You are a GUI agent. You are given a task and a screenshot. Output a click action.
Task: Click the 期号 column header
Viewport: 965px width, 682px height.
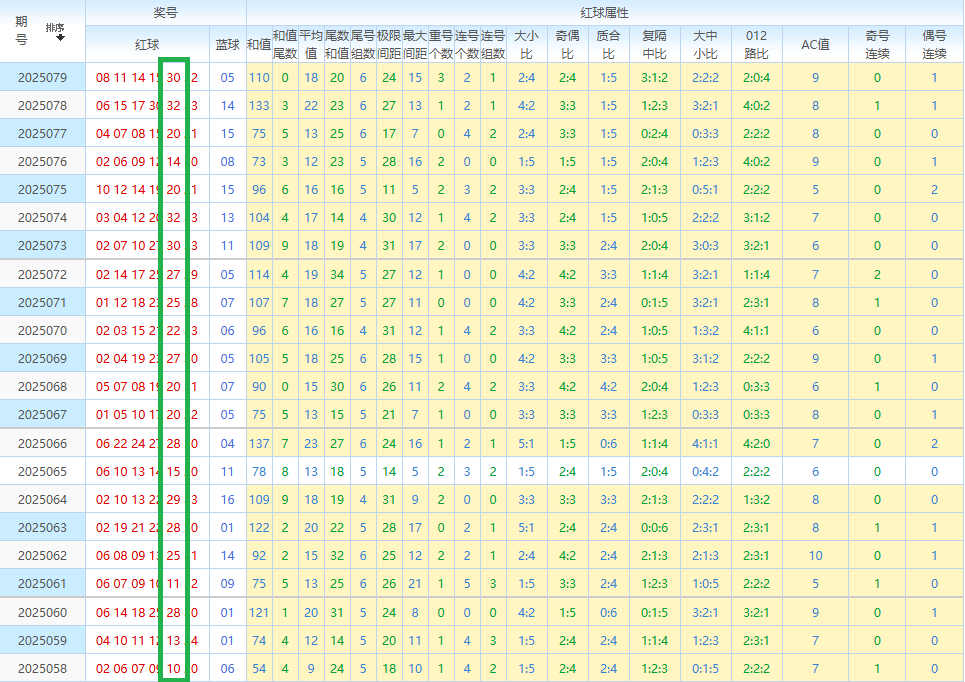[x=22, y=31]
